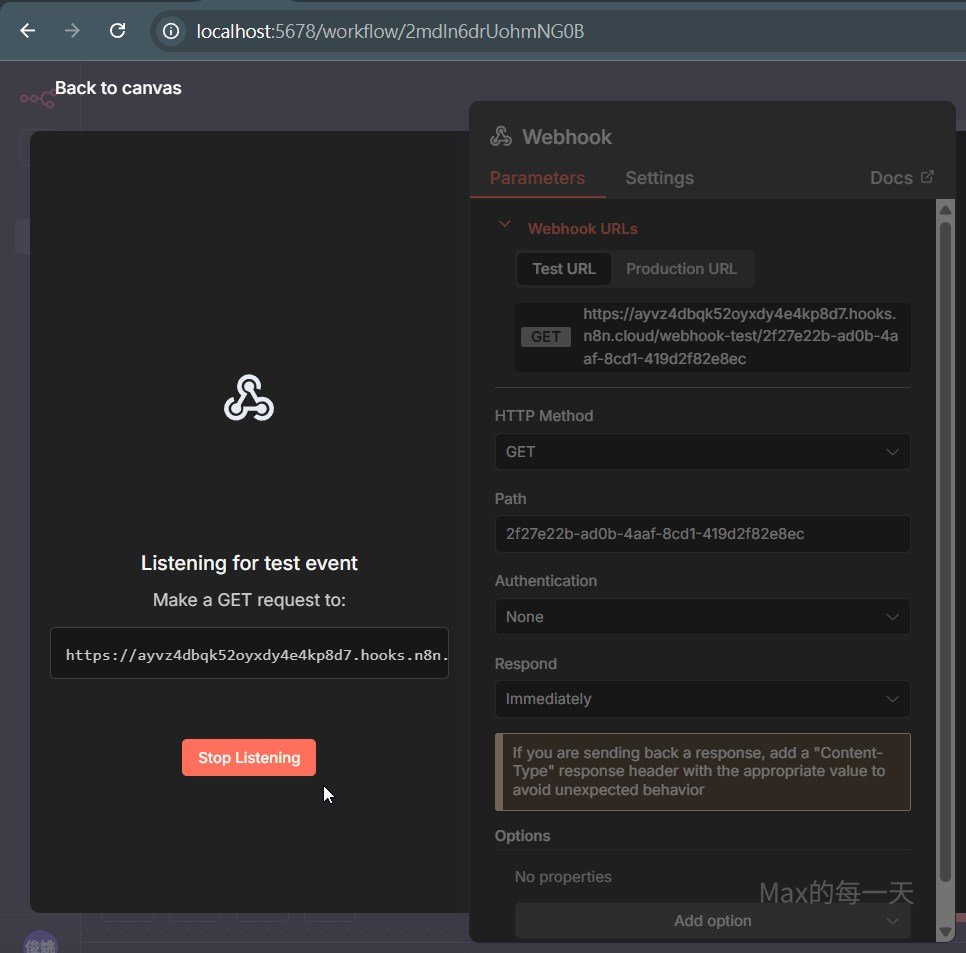Switch to Test URL toggle

point(563,269)
